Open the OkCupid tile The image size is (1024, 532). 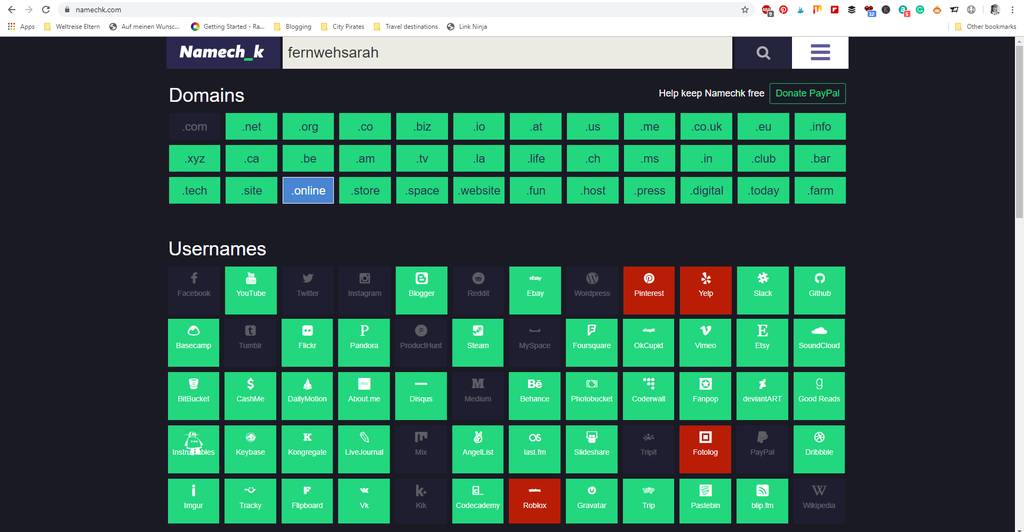click(648, 343)
